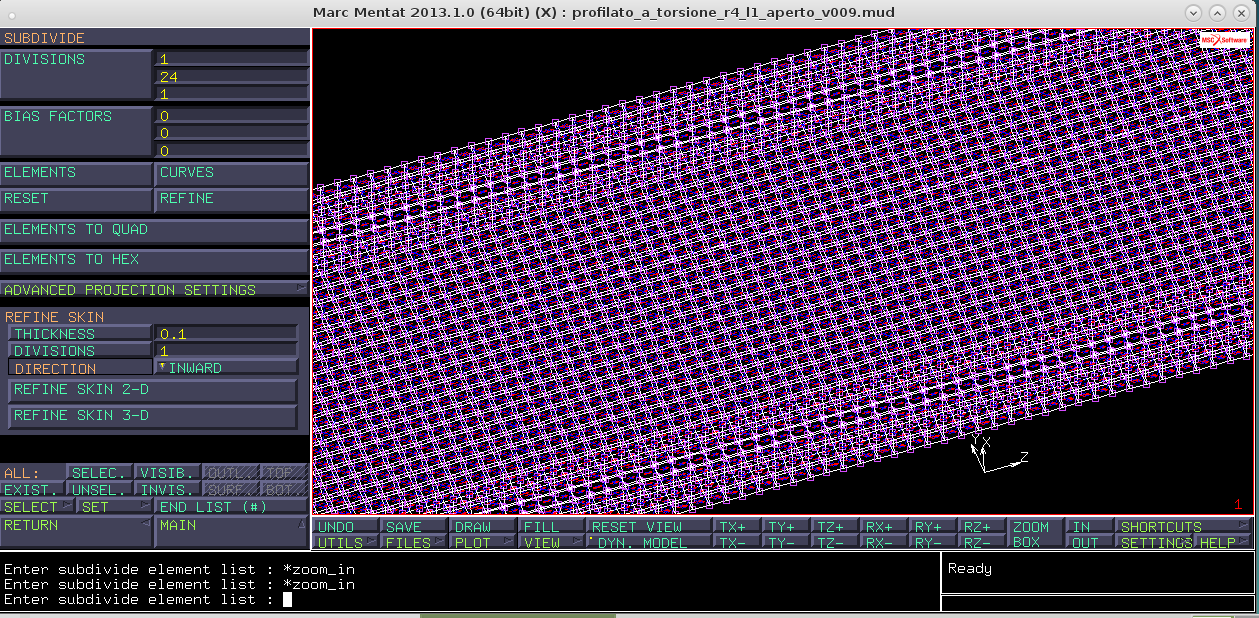Click the command input line
1259x618 pixels.
click(x=470, y=599)
